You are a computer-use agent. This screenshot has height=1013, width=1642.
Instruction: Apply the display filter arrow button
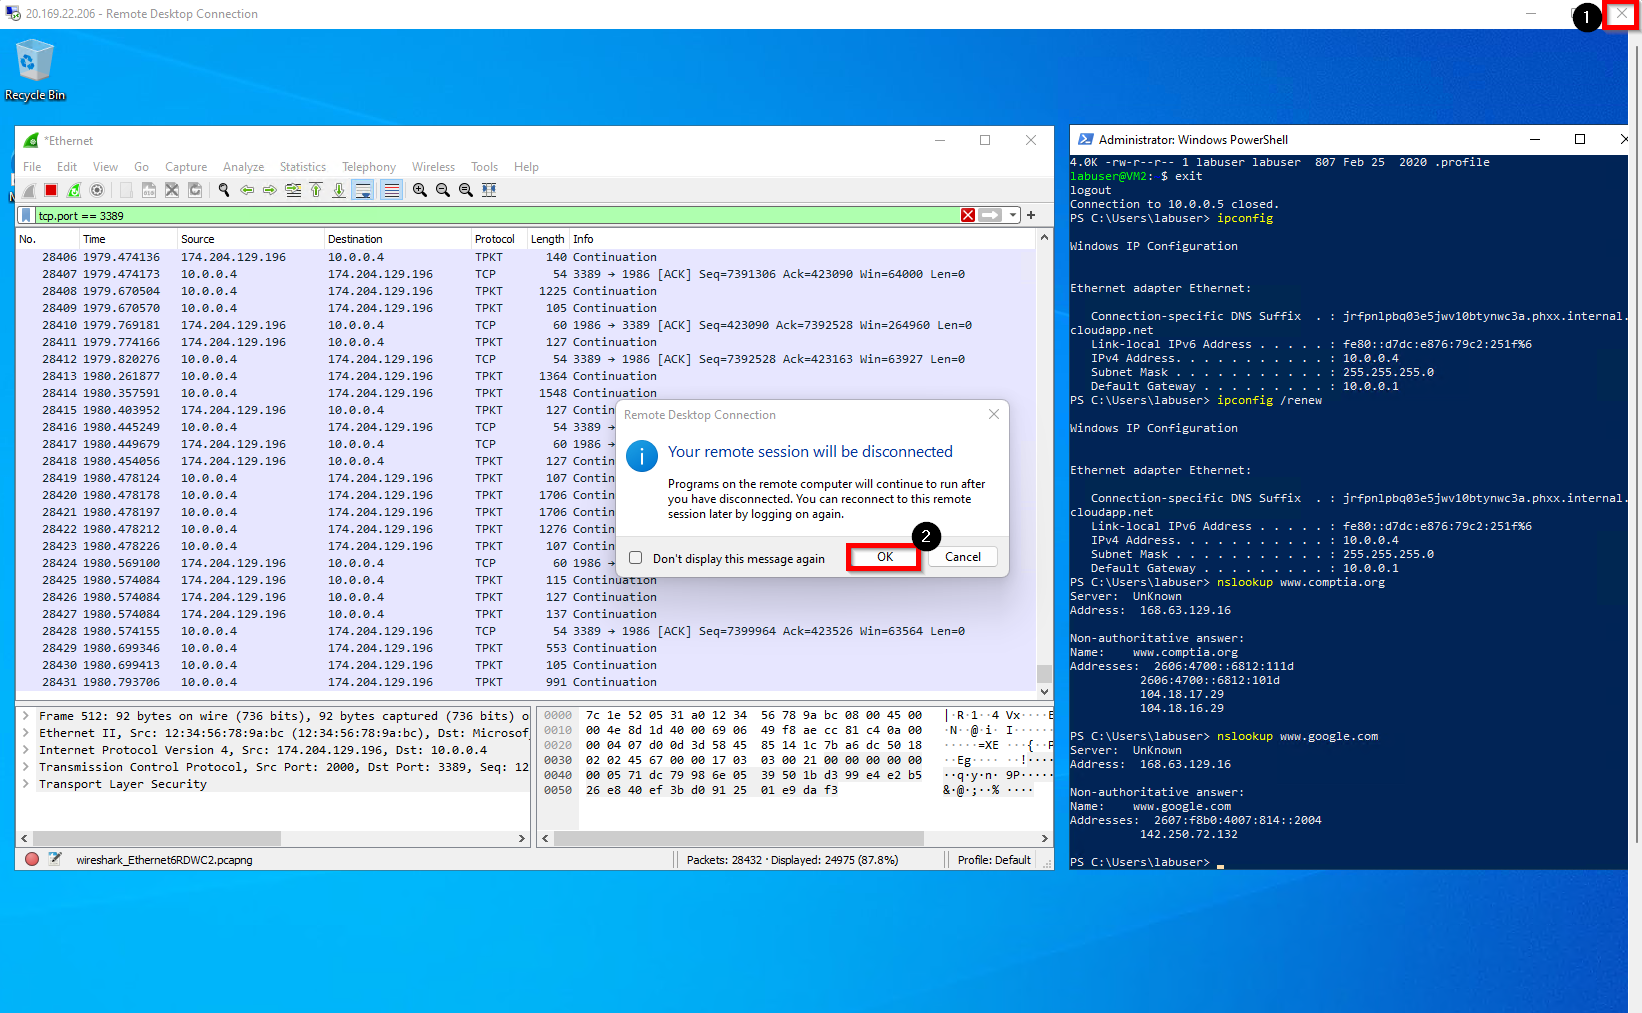pyautogui.click(x=990, y=215)
